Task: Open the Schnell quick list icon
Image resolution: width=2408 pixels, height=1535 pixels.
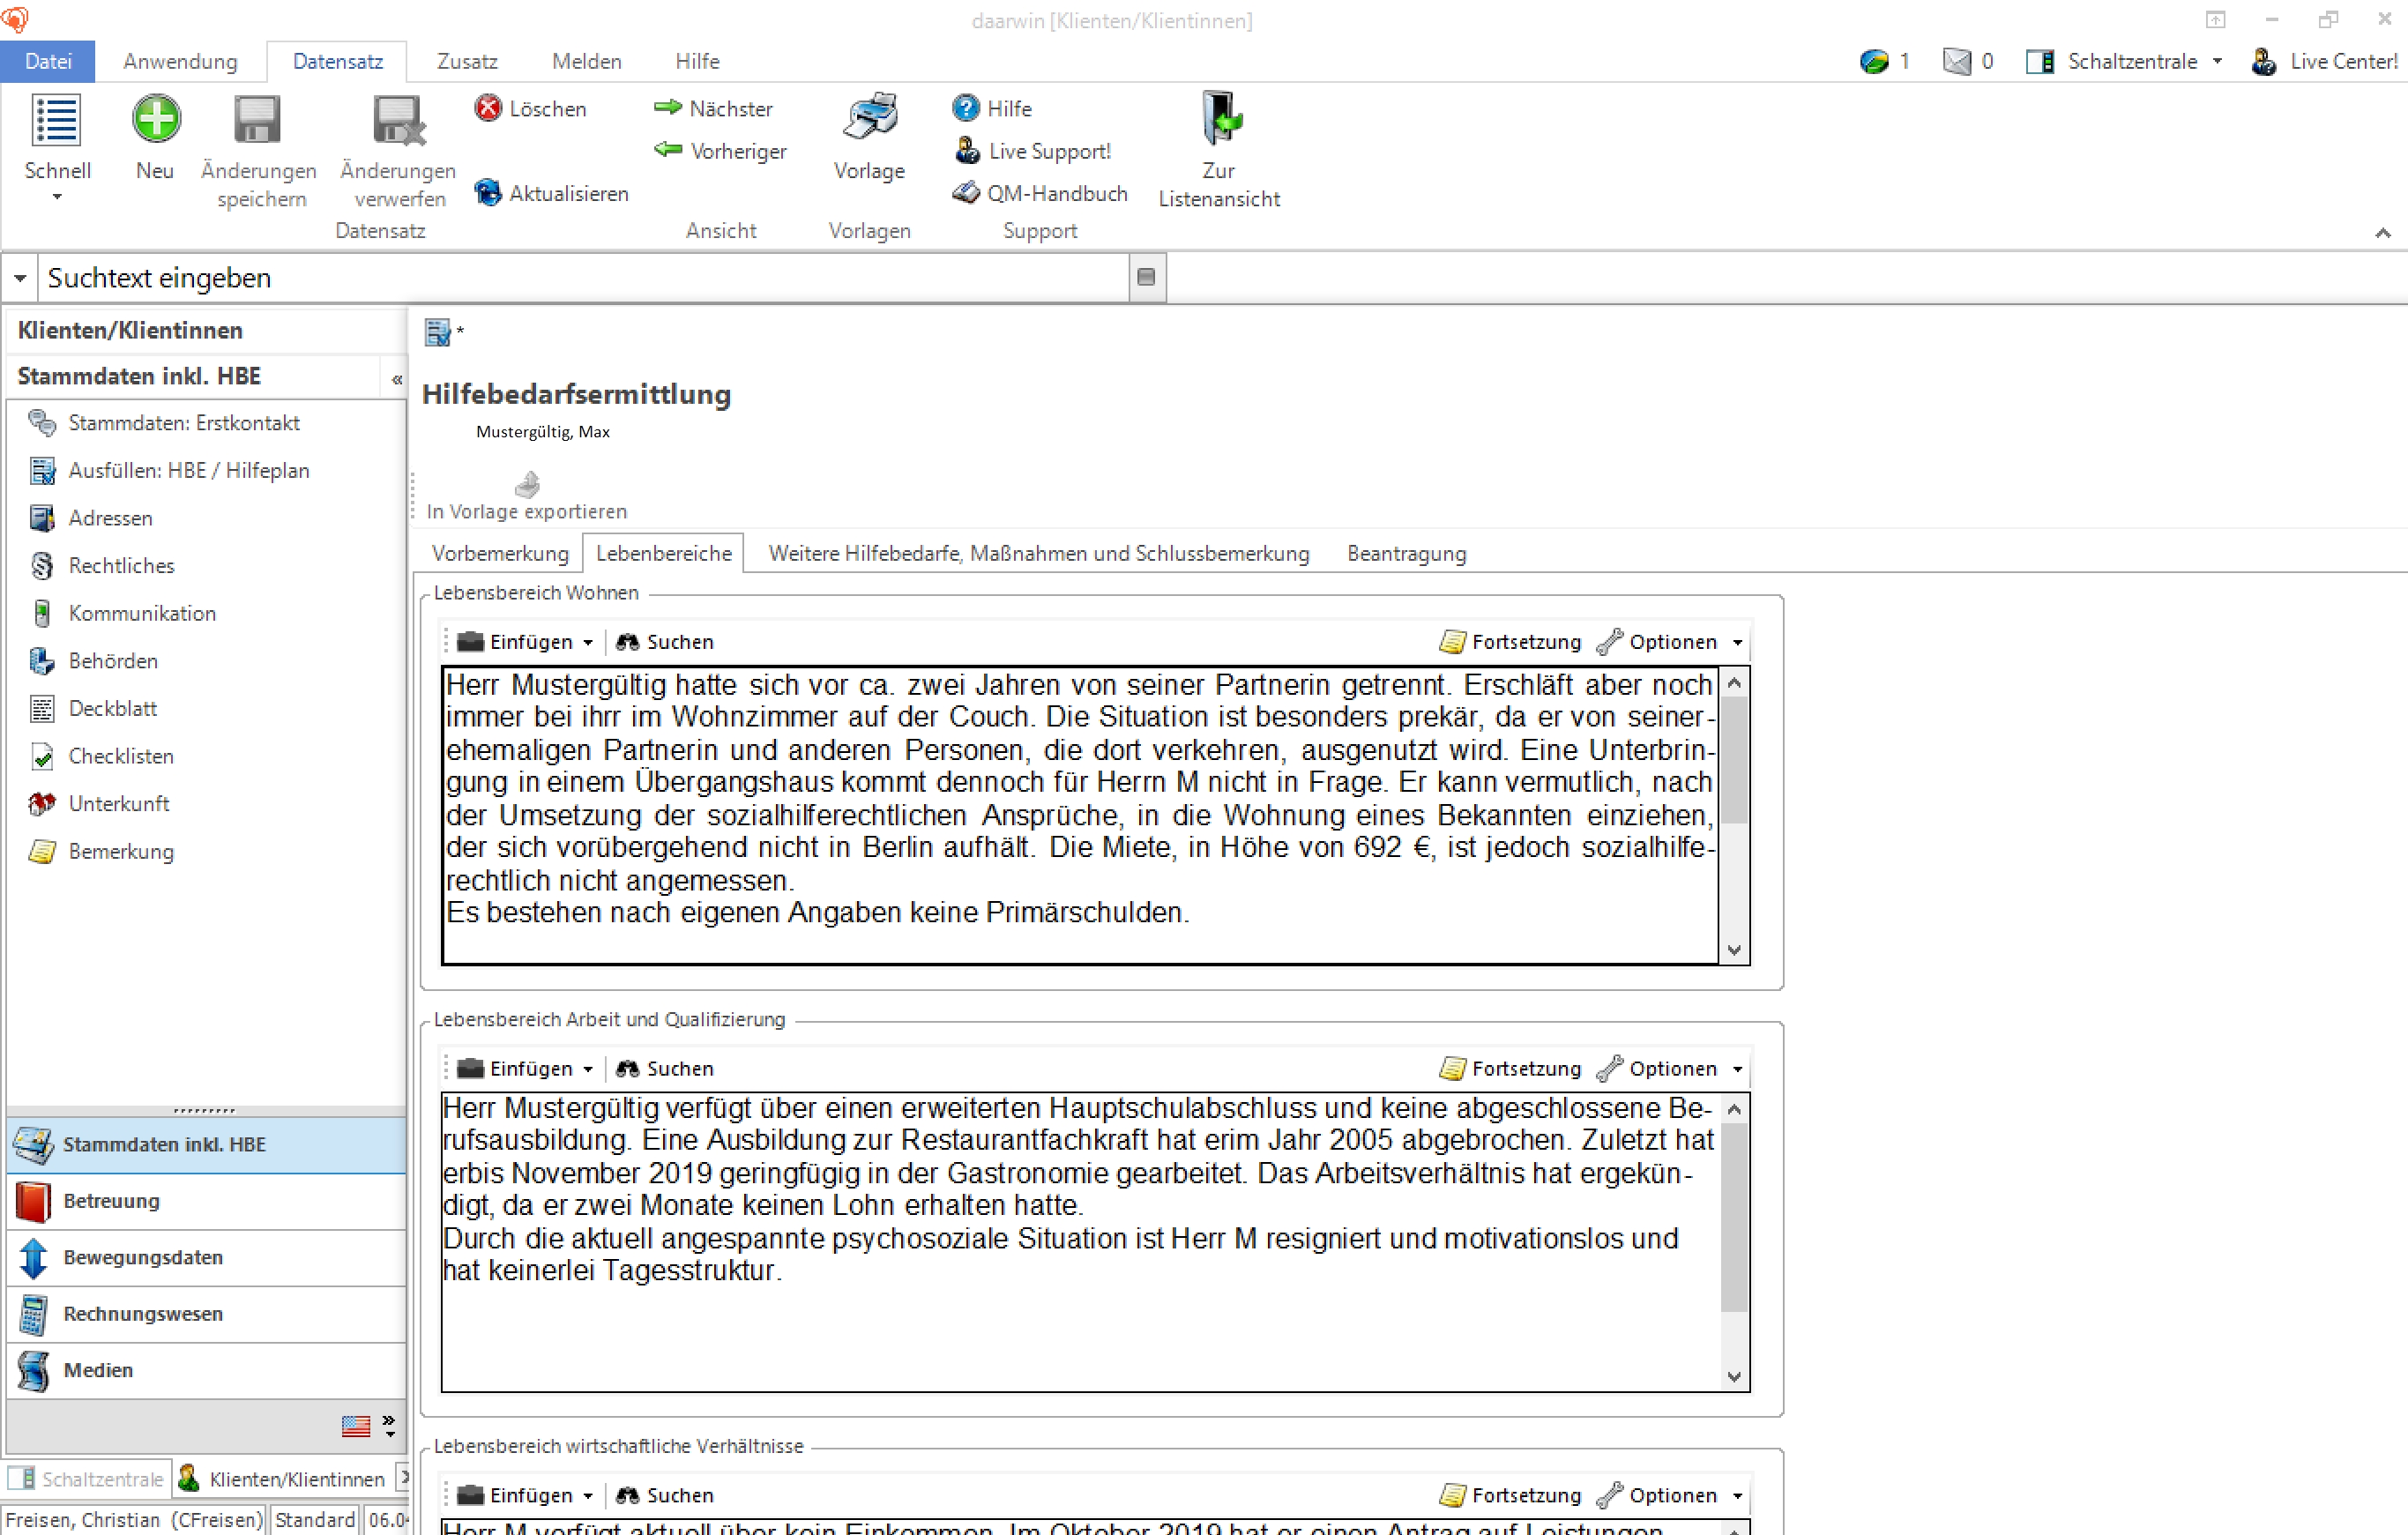Action: point(57,120)
